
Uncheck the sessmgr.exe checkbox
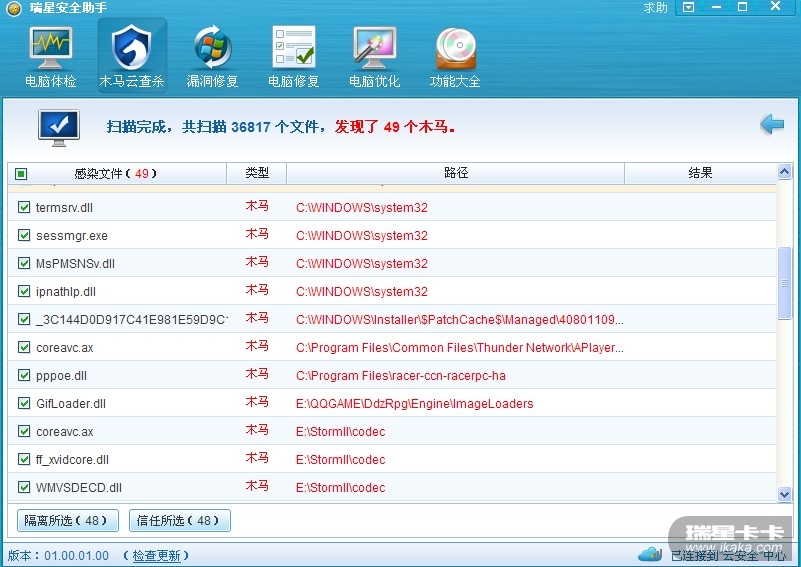tap(23, 235)
